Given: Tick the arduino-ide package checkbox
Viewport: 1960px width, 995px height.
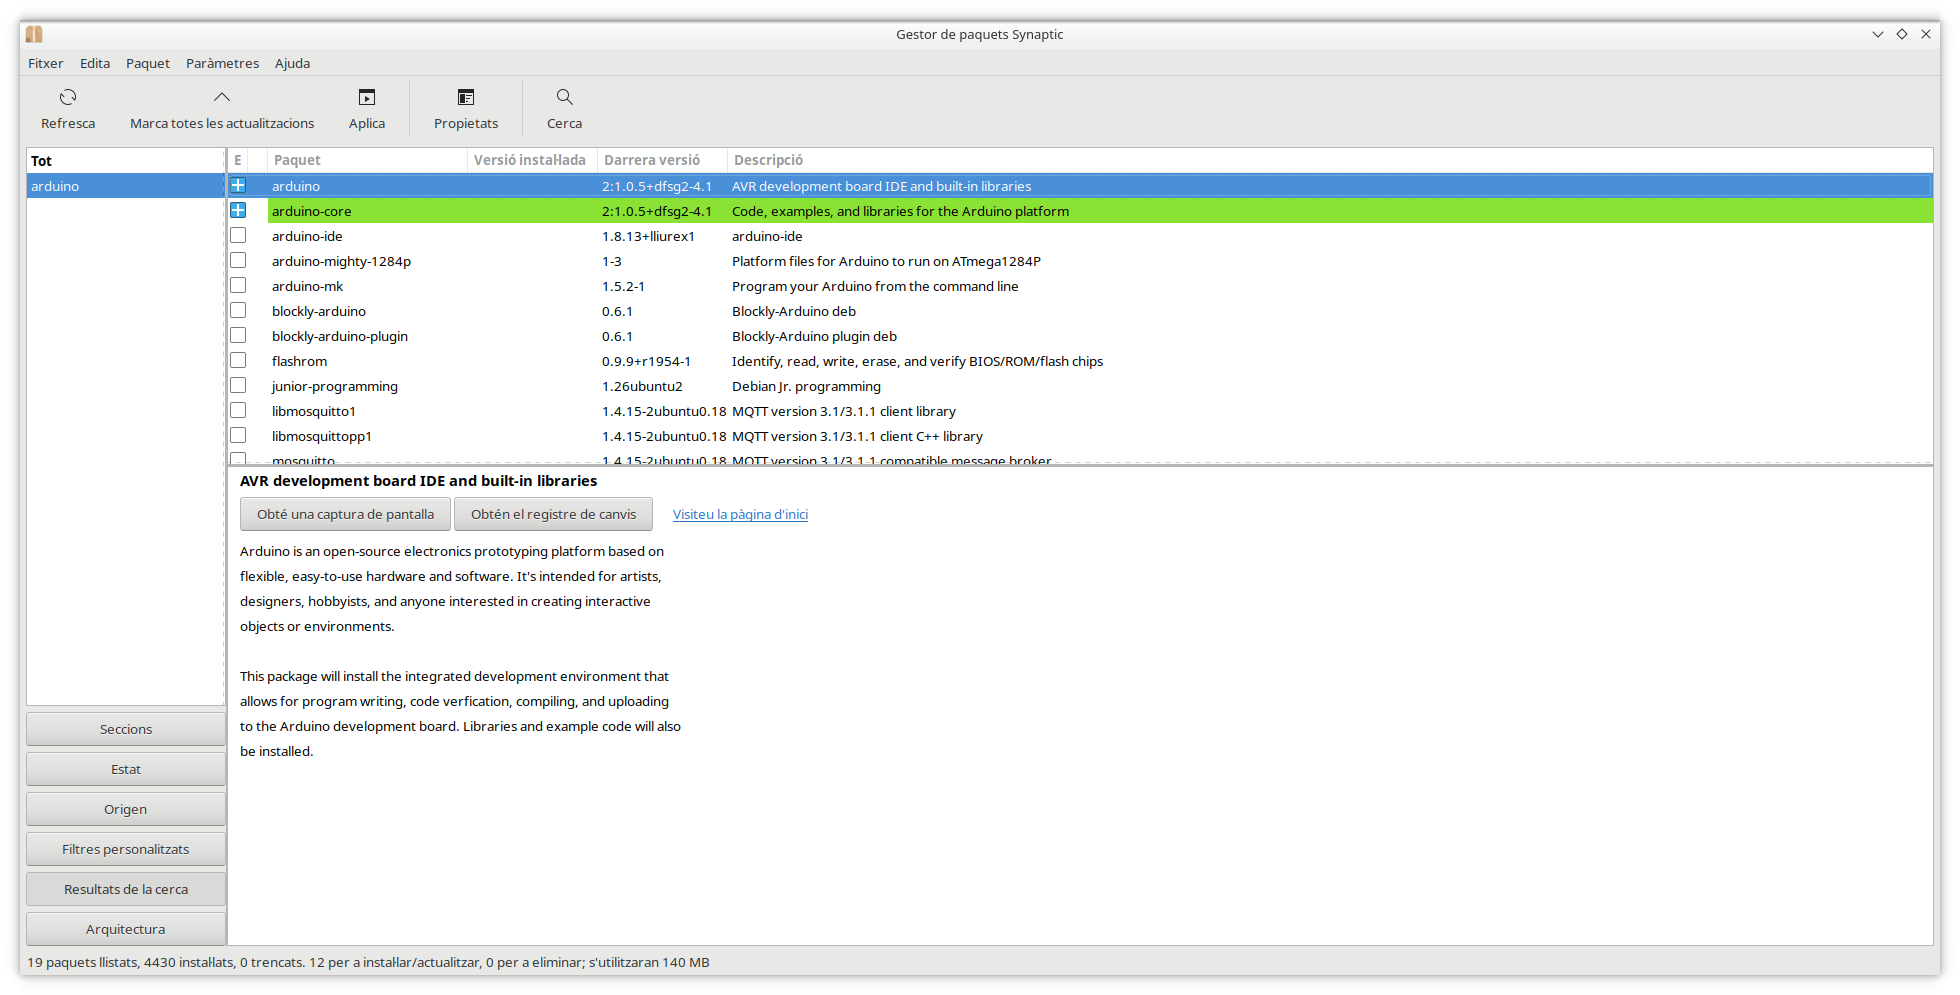Looking at the screenshot, I should pos(238,236).
